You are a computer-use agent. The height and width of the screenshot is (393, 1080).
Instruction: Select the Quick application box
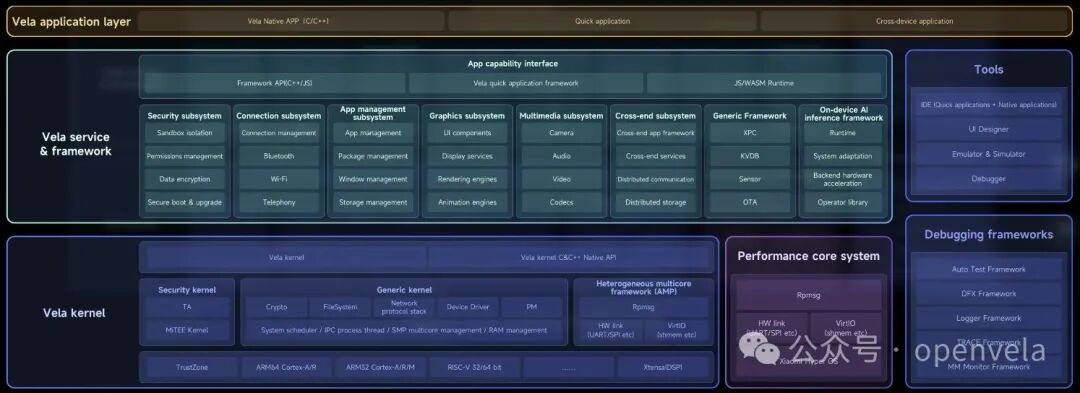coord(603,21)
